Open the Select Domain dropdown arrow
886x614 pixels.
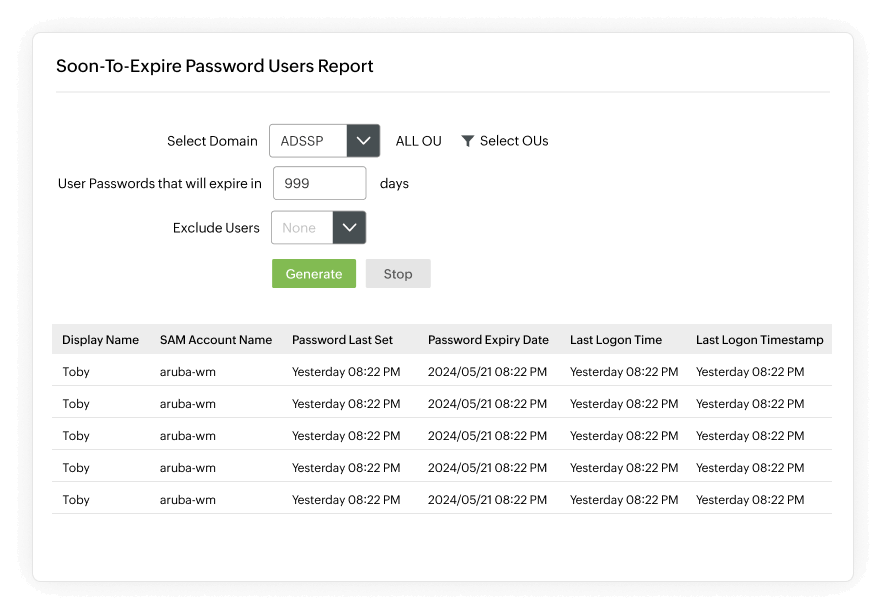coord(363,140)
